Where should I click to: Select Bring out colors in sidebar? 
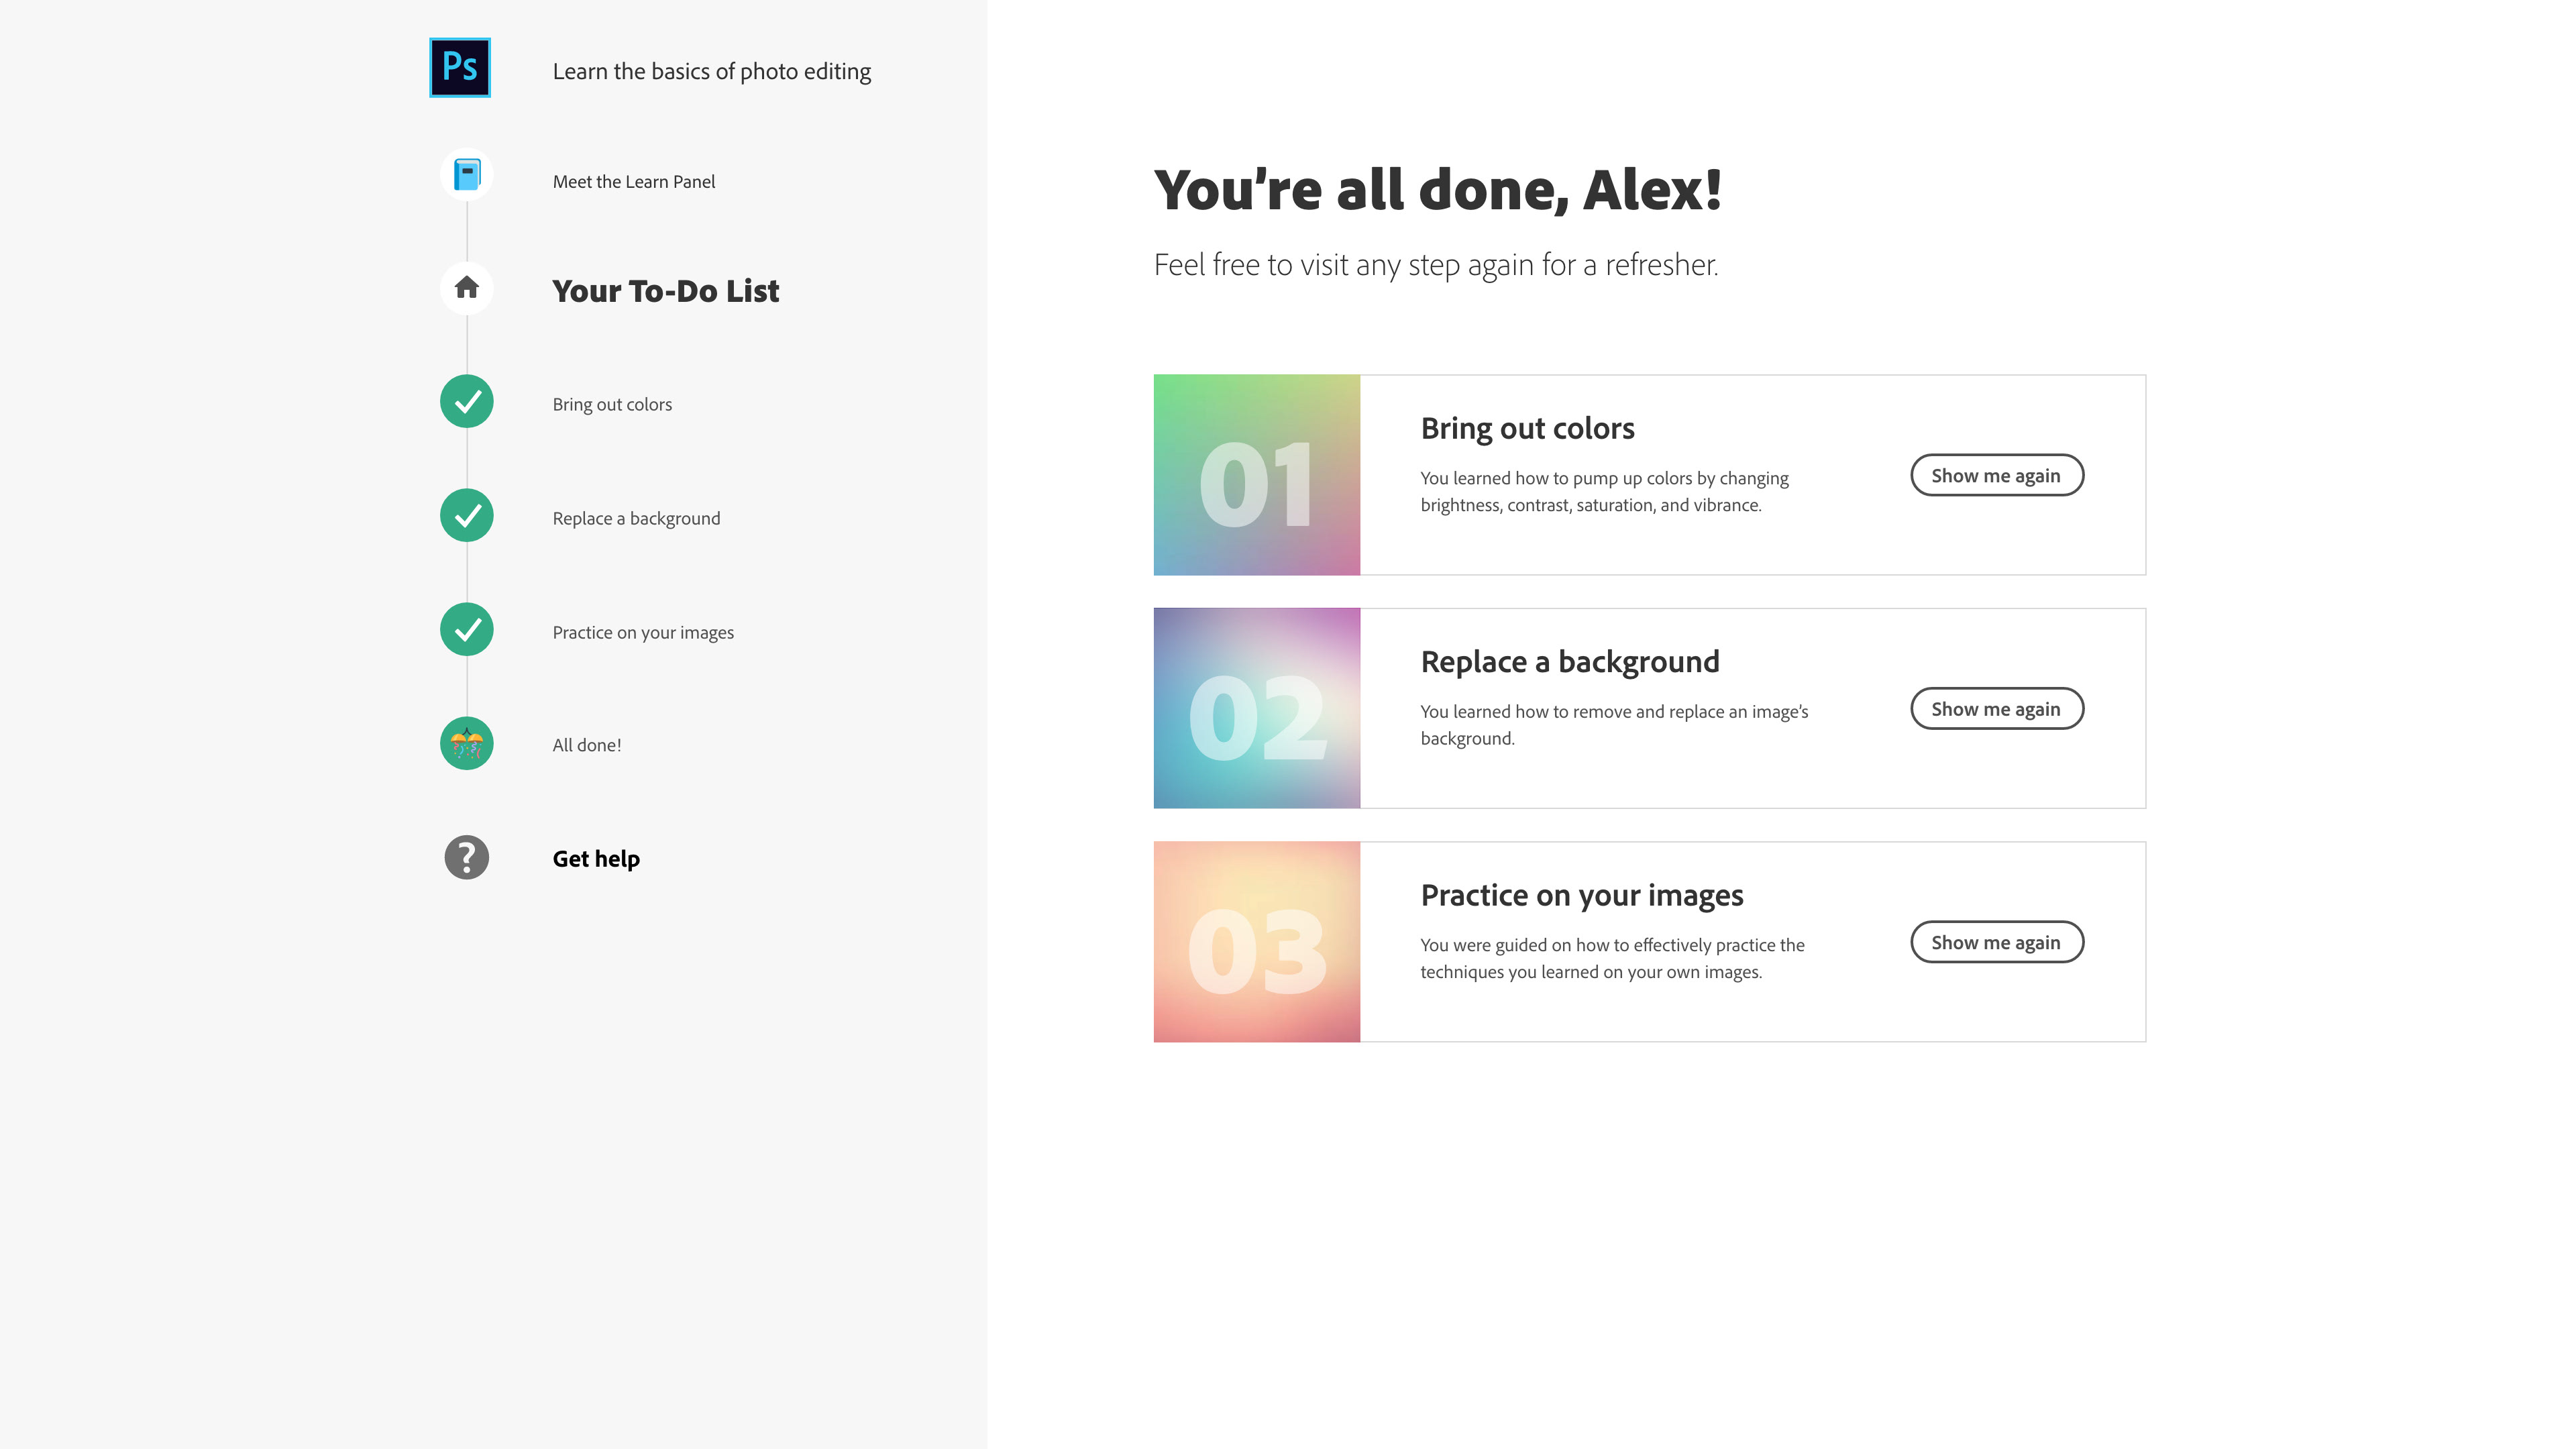612,405
